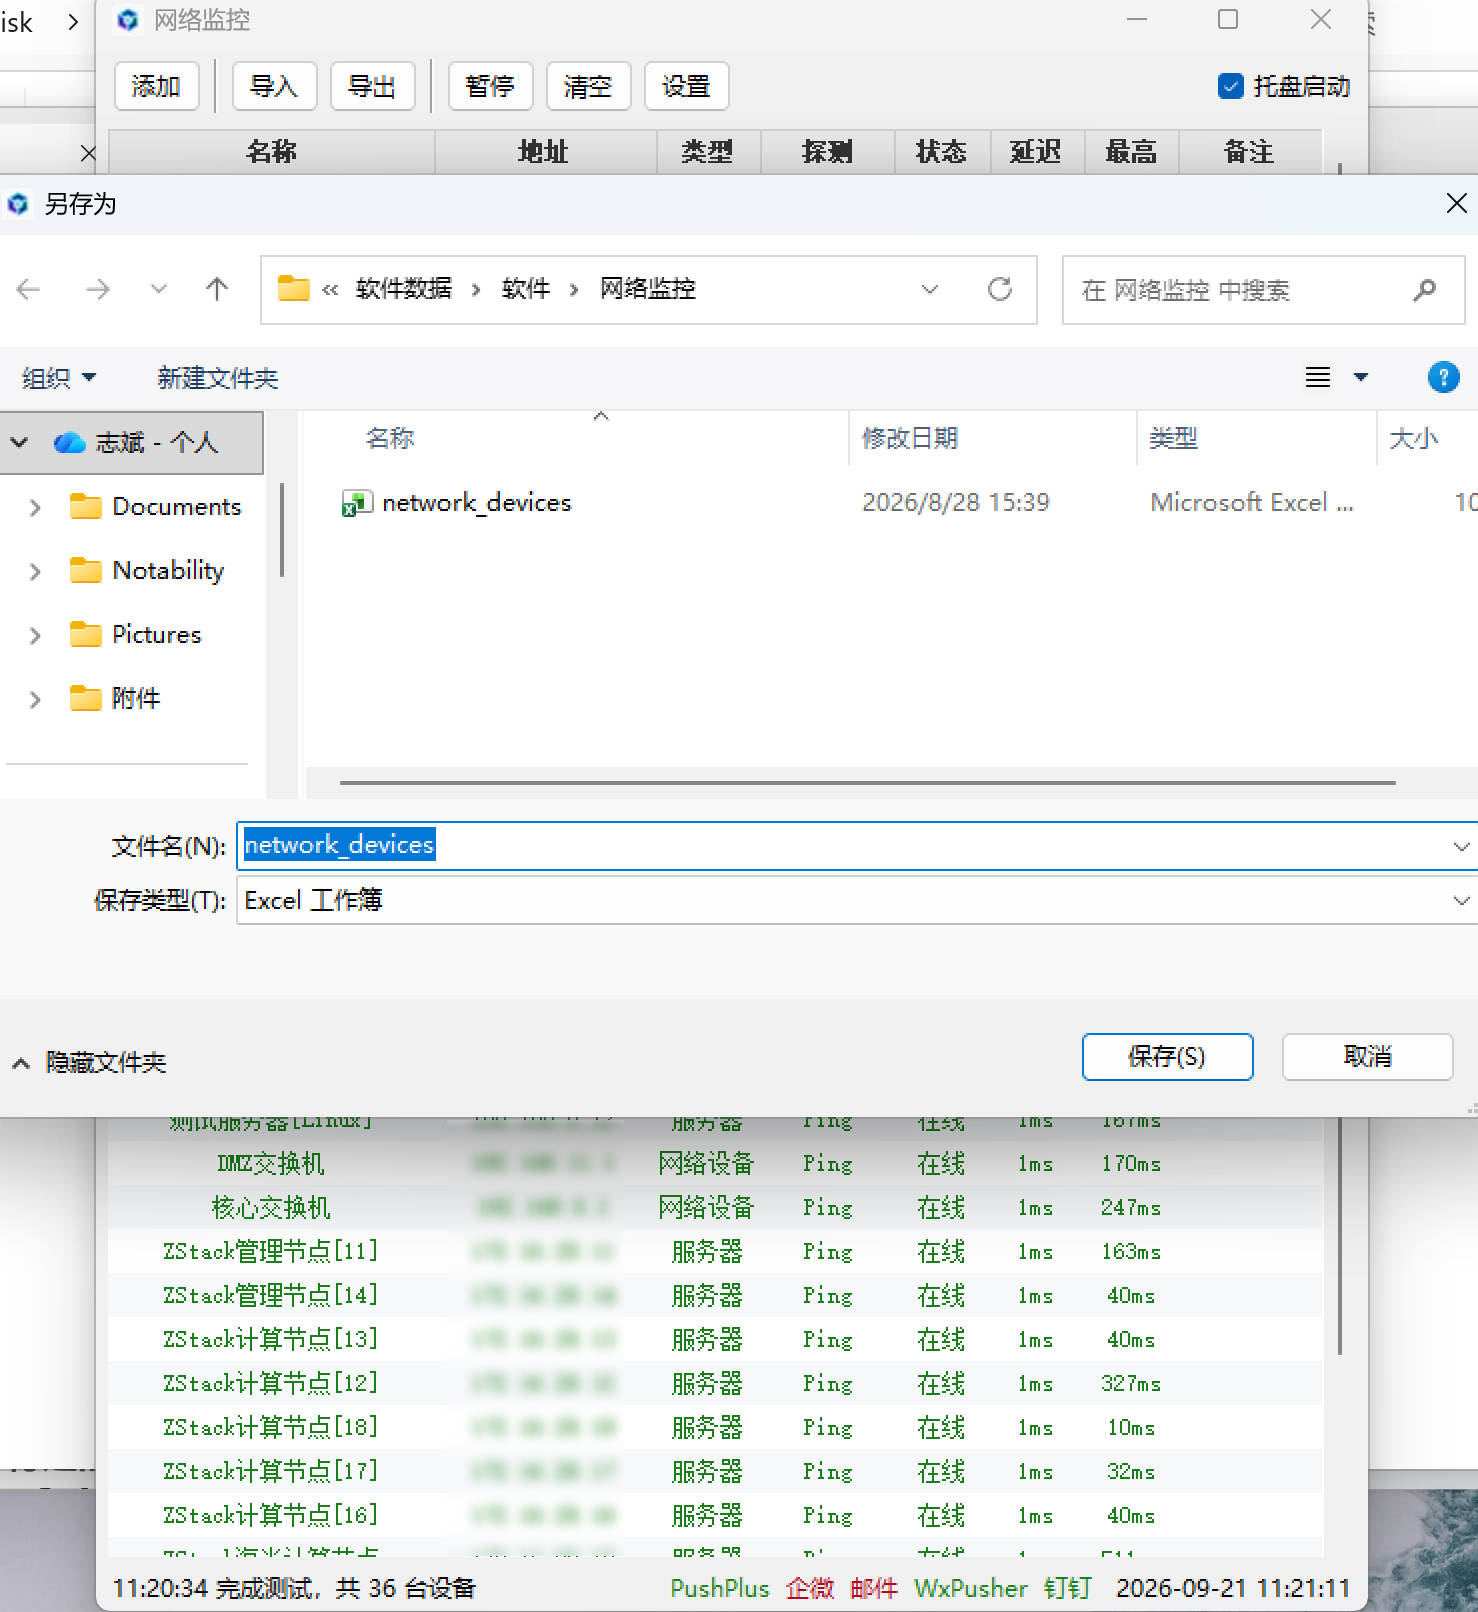Click 添加 button in 网络监控 window
Viewport: 1478px width, 1612px height.
point(156,86)
